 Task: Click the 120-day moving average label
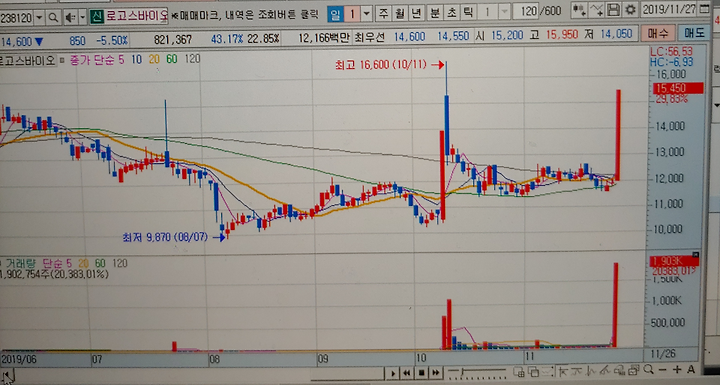(192, 59)
